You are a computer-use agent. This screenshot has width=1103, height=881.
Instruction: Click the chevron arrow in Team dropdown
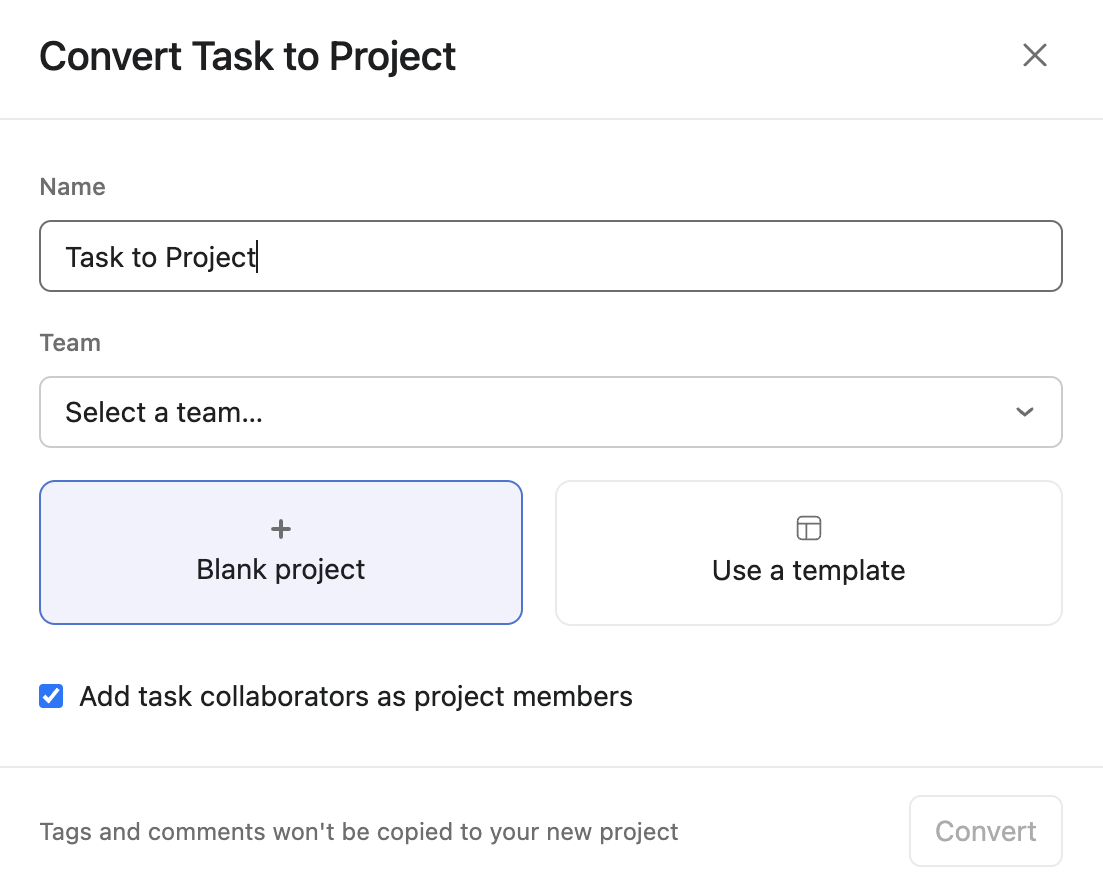pyautogui.click(x=1024, y=412)
